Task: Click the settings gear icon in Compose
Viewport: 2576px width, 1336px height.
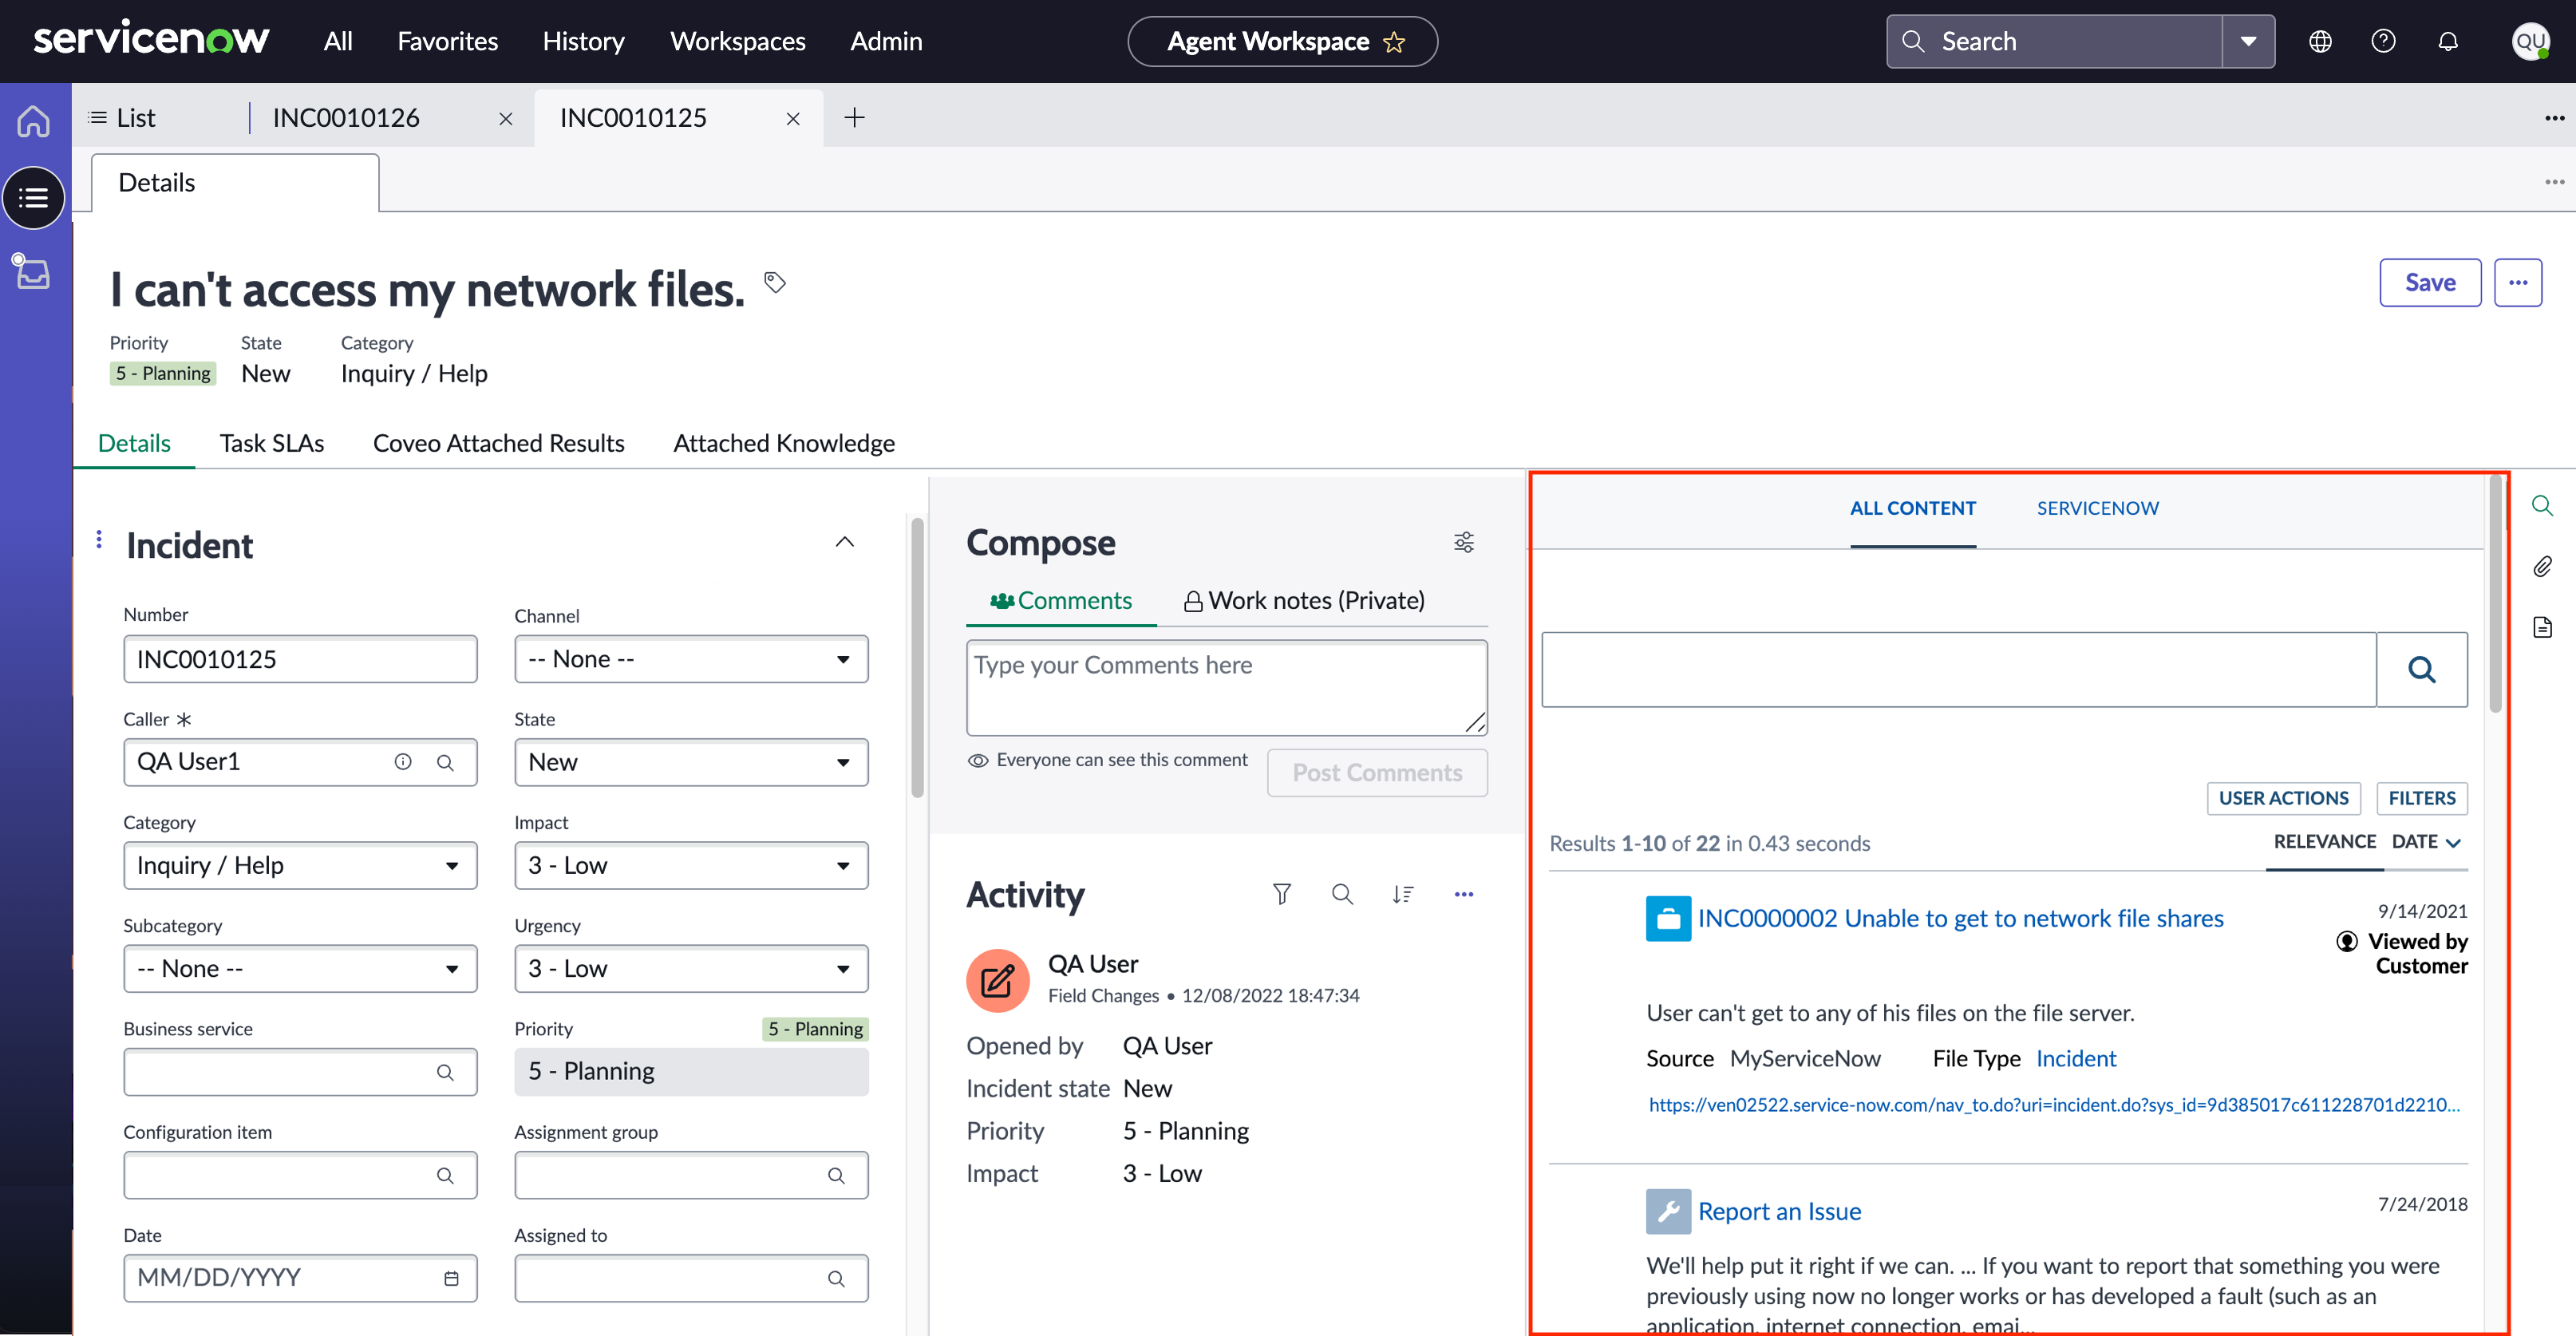Action: click(x=1464, y=542)
